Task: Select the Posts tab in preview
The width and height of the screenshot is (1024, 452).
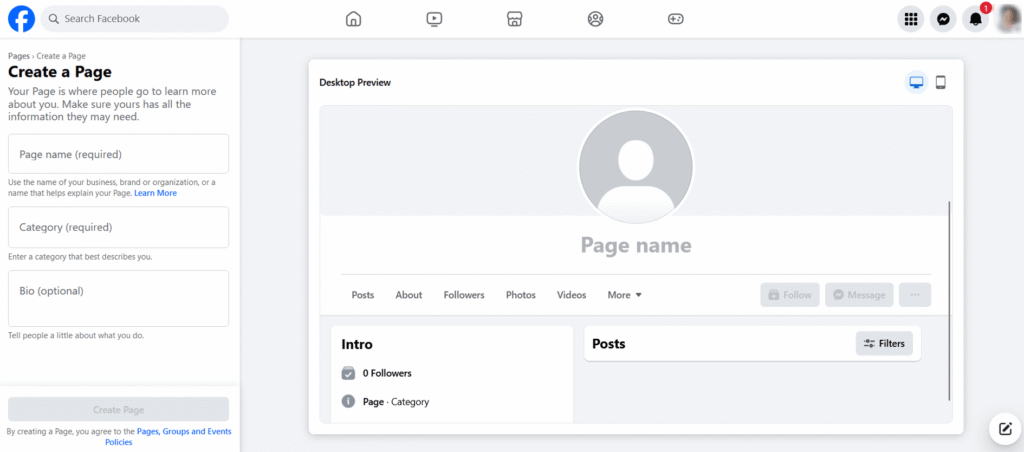Action: [363, 295]
